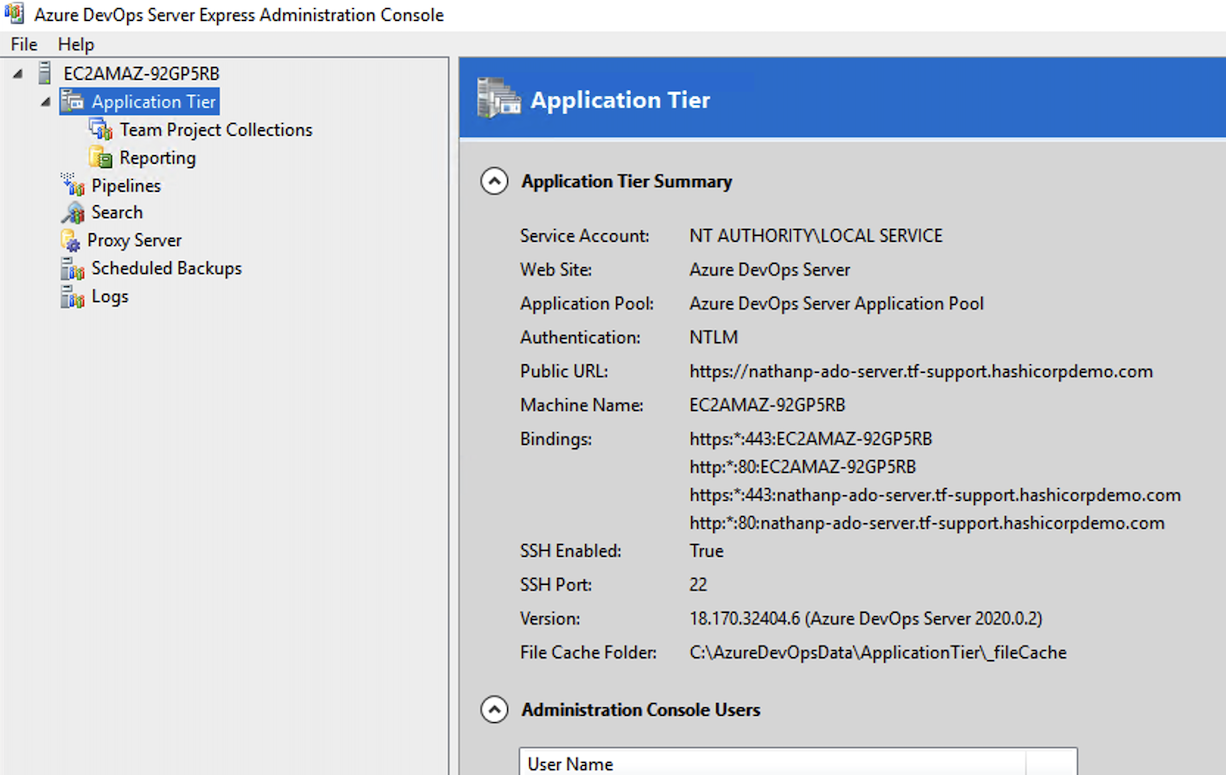Viewport: 1226px width, 775px height.
Task: Click the Logs node icon
Action: (73, 297)
